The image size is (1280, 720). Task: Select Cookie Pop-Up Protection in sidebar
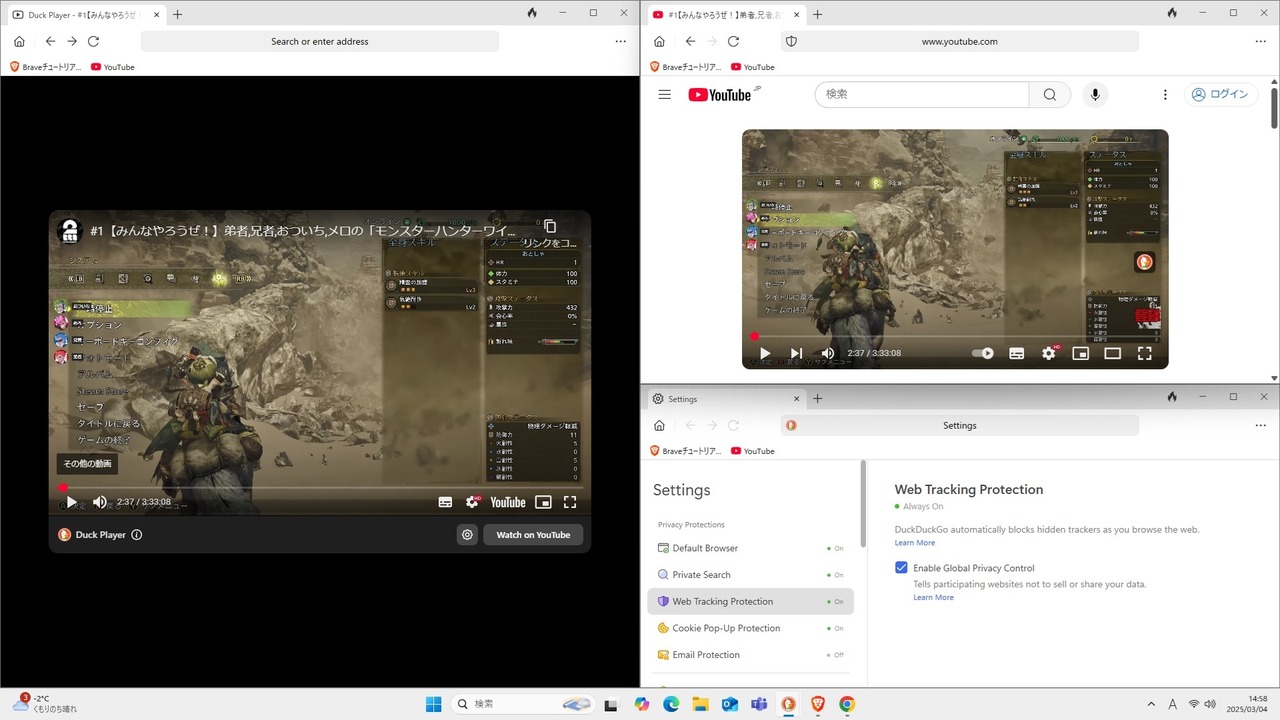click(x=750, y=628)
